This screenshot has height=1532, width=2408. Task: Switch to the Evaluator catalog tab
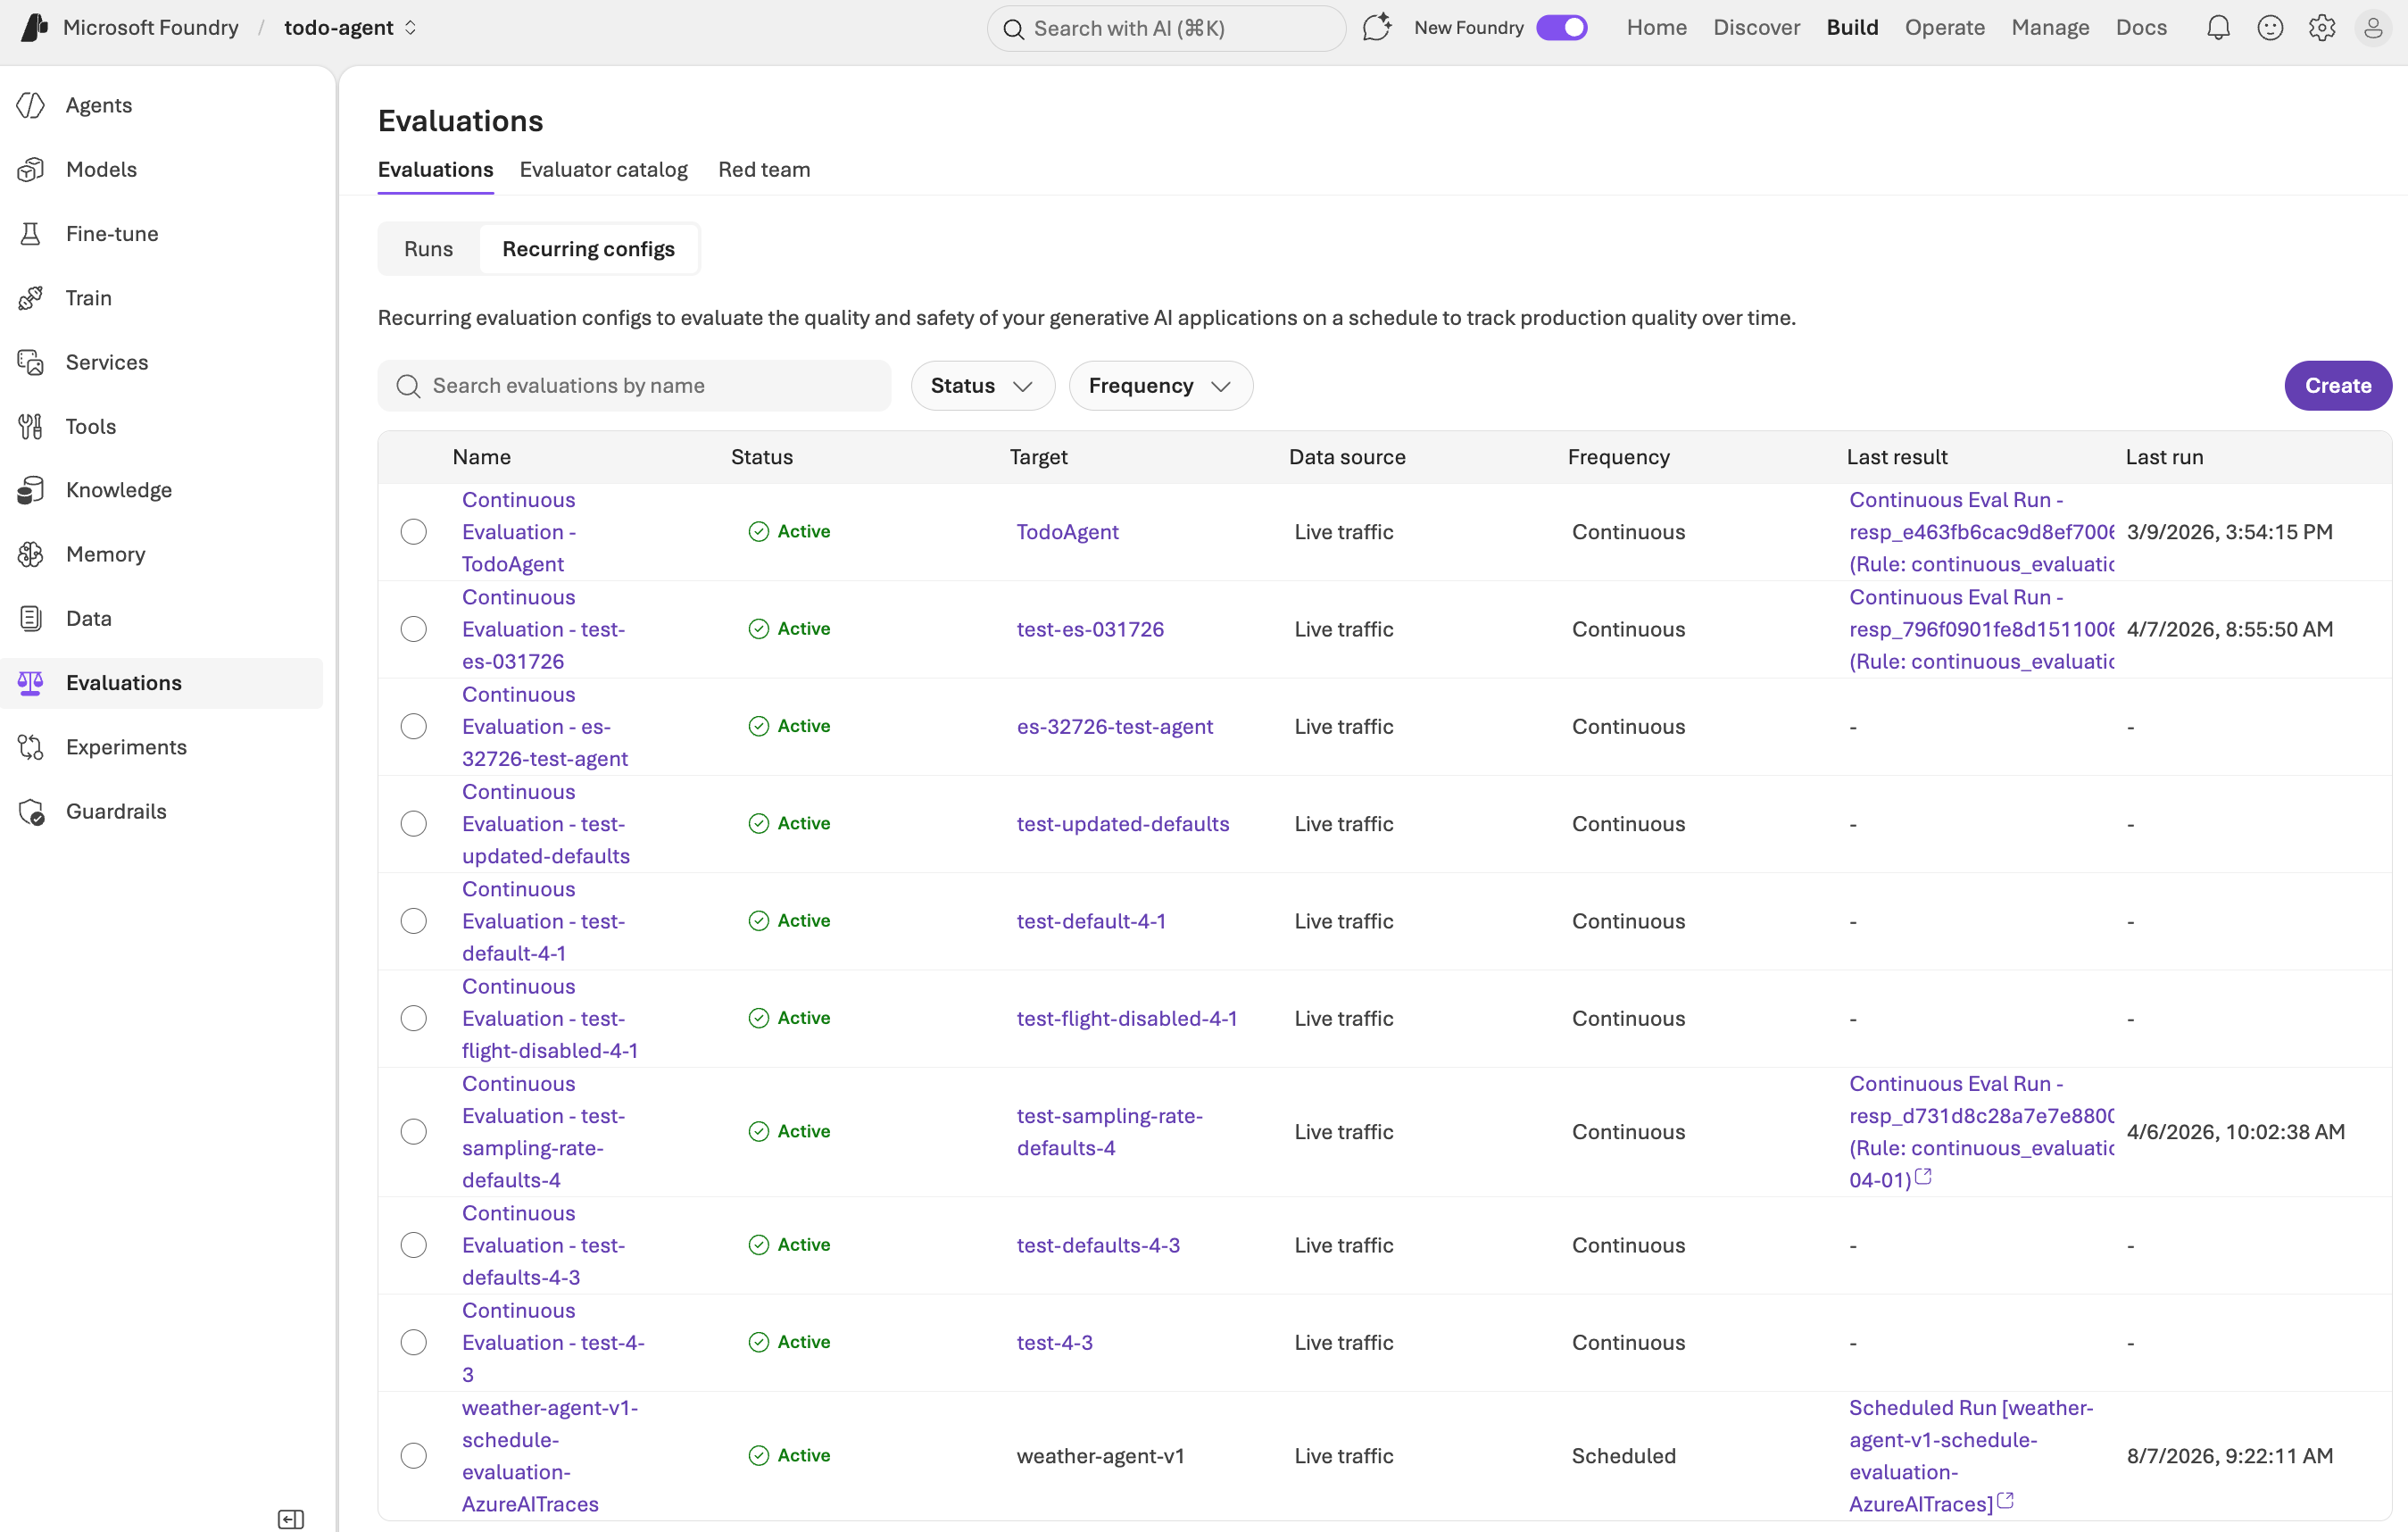pyautogui.click(x=604, y=169)
